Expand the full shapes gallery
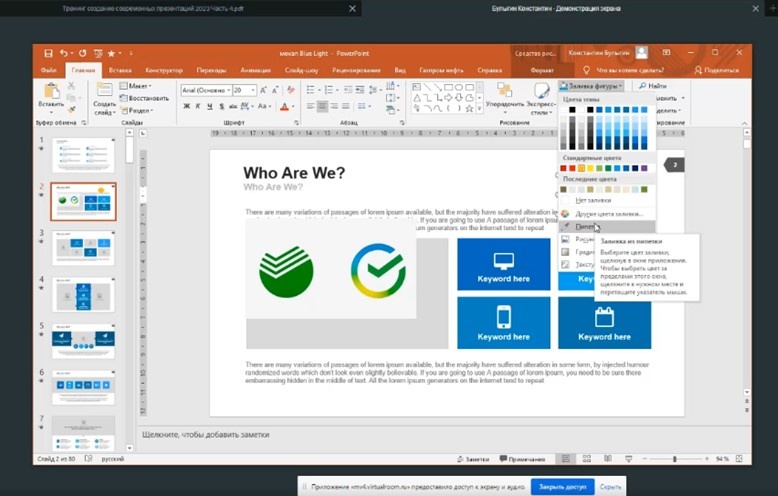The width and height of the screenshot is (778, 496). tap(479, 109)
